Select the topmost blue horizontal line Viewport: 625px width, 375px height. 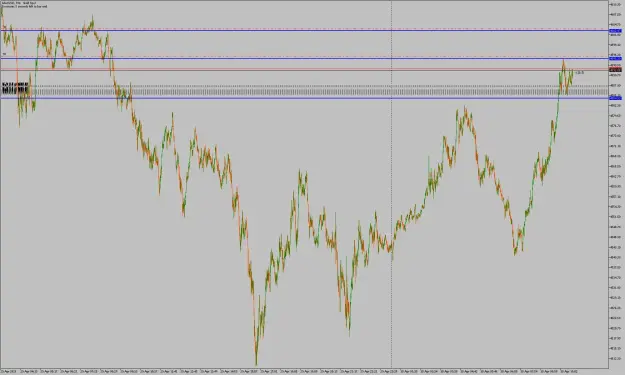click(304, 31)
